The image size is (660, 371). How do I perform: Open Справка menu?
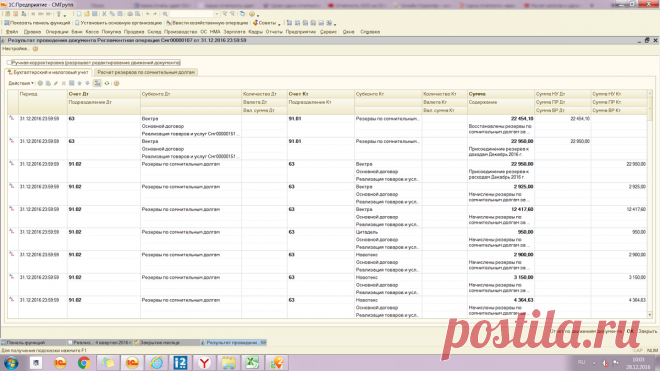370,32
